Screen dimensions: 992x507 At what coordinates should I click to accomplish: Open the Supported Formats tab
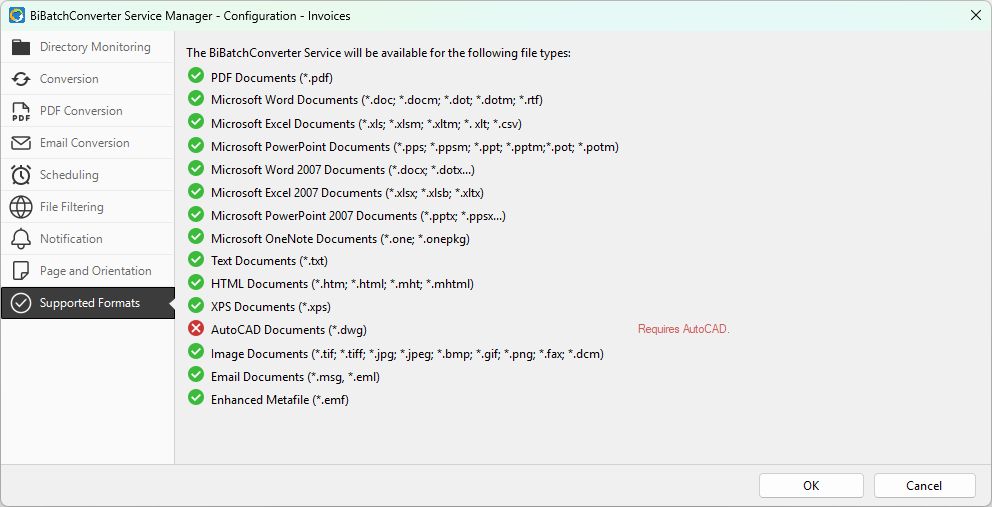89,303
